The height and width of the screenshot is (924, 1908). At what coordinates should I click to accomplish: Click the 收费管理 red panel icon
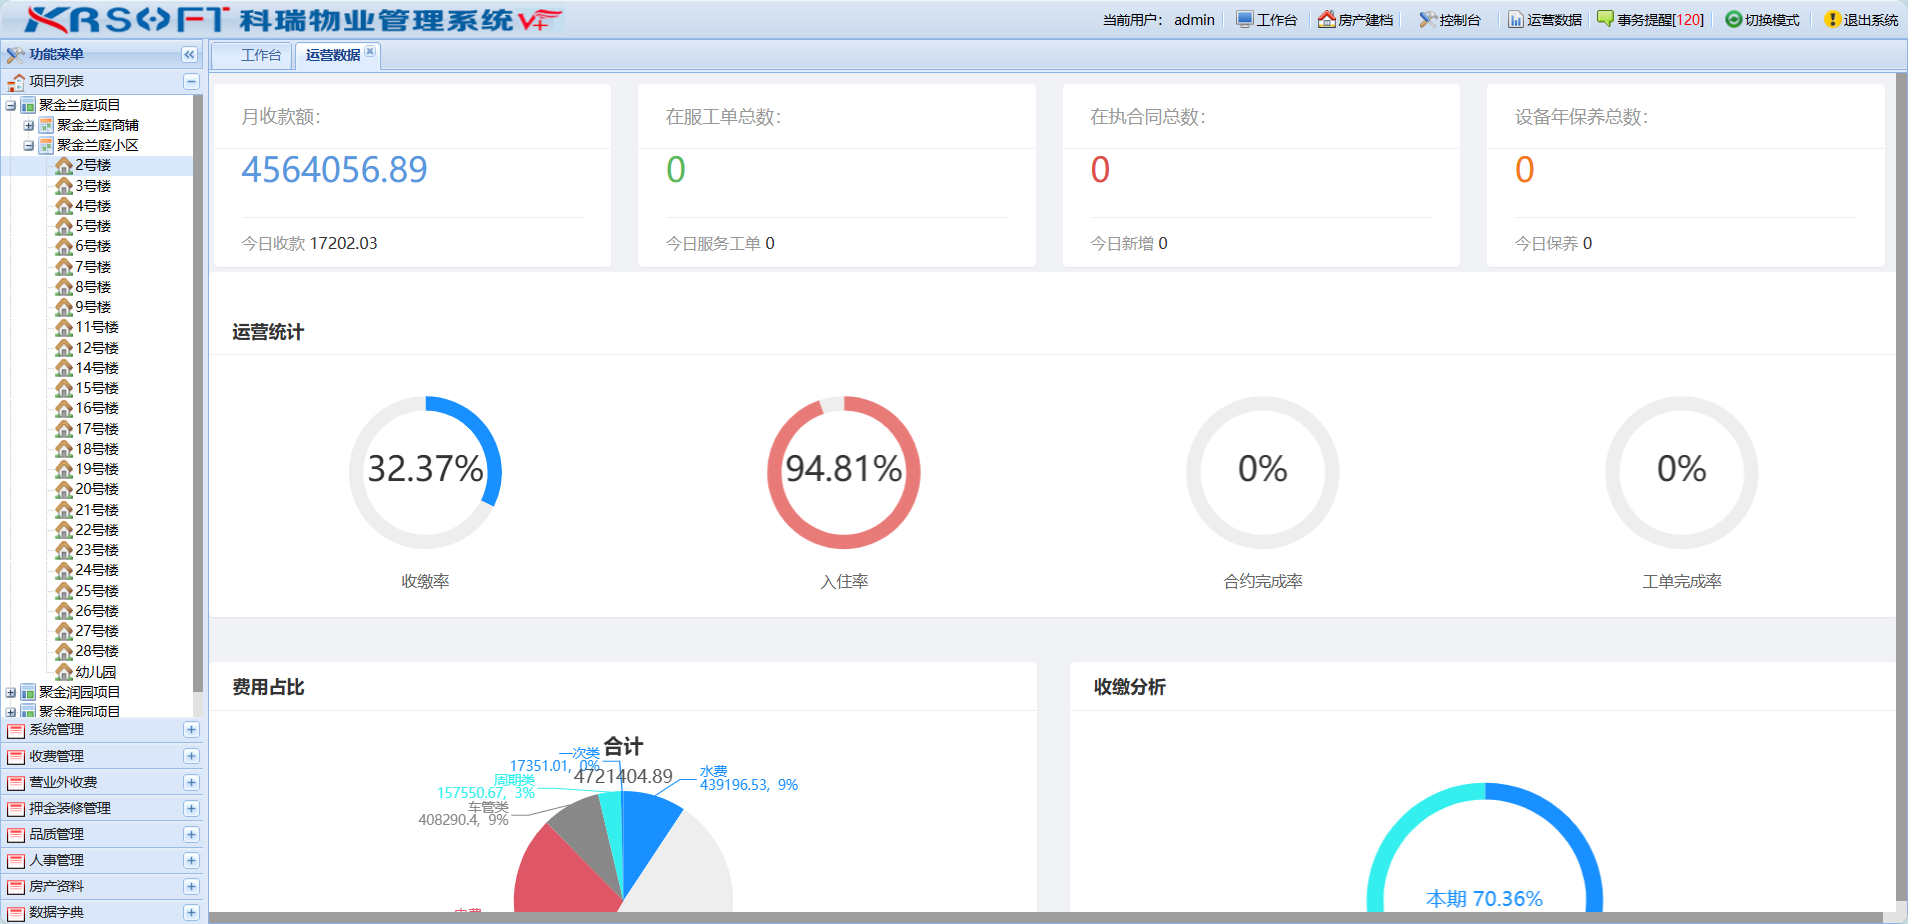[16, 756]
